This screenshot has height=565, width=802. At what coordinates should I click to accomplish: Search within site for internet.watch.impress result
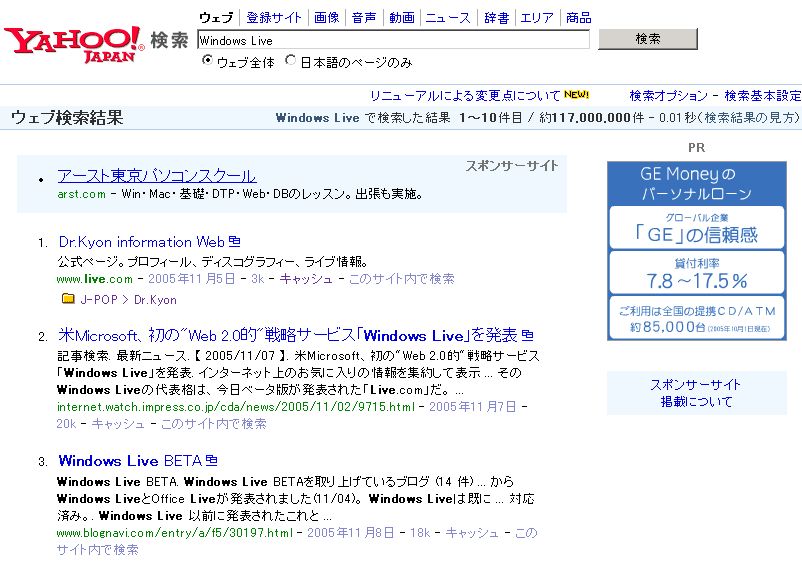[214, 423]
